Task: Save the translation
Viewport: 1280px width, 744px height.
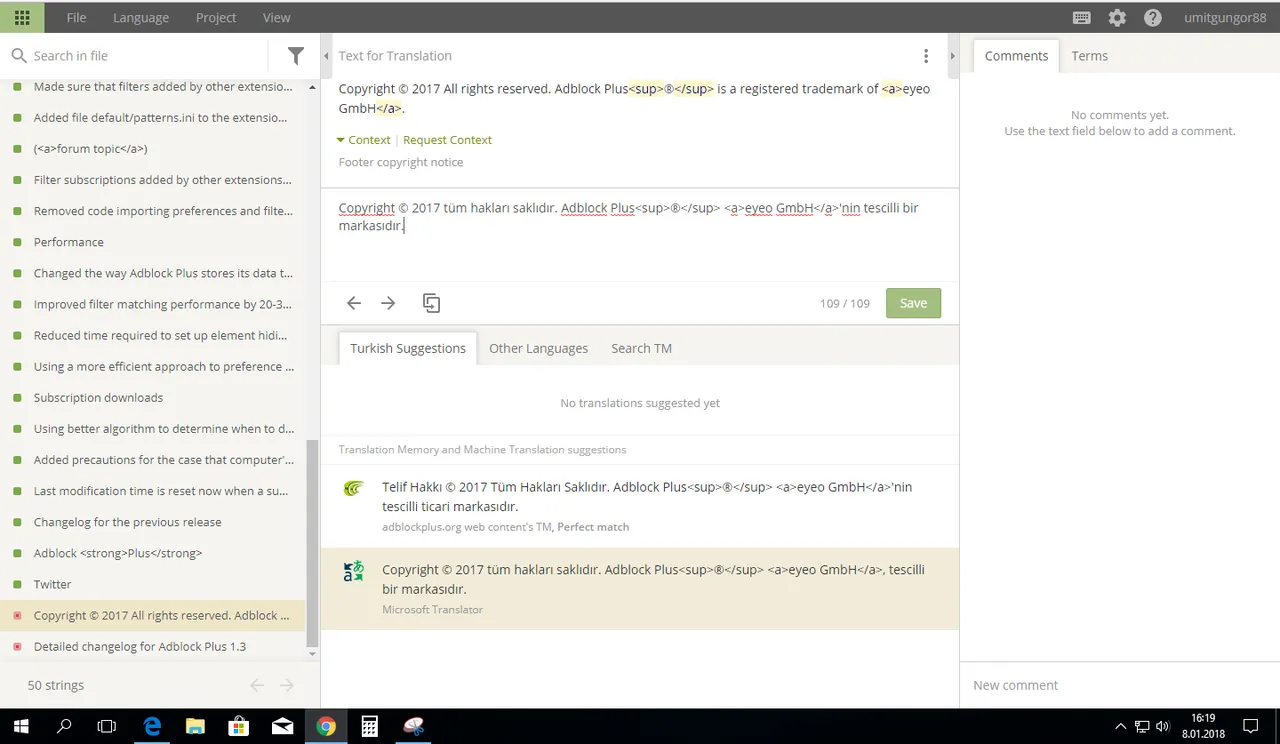Action: 913,303
